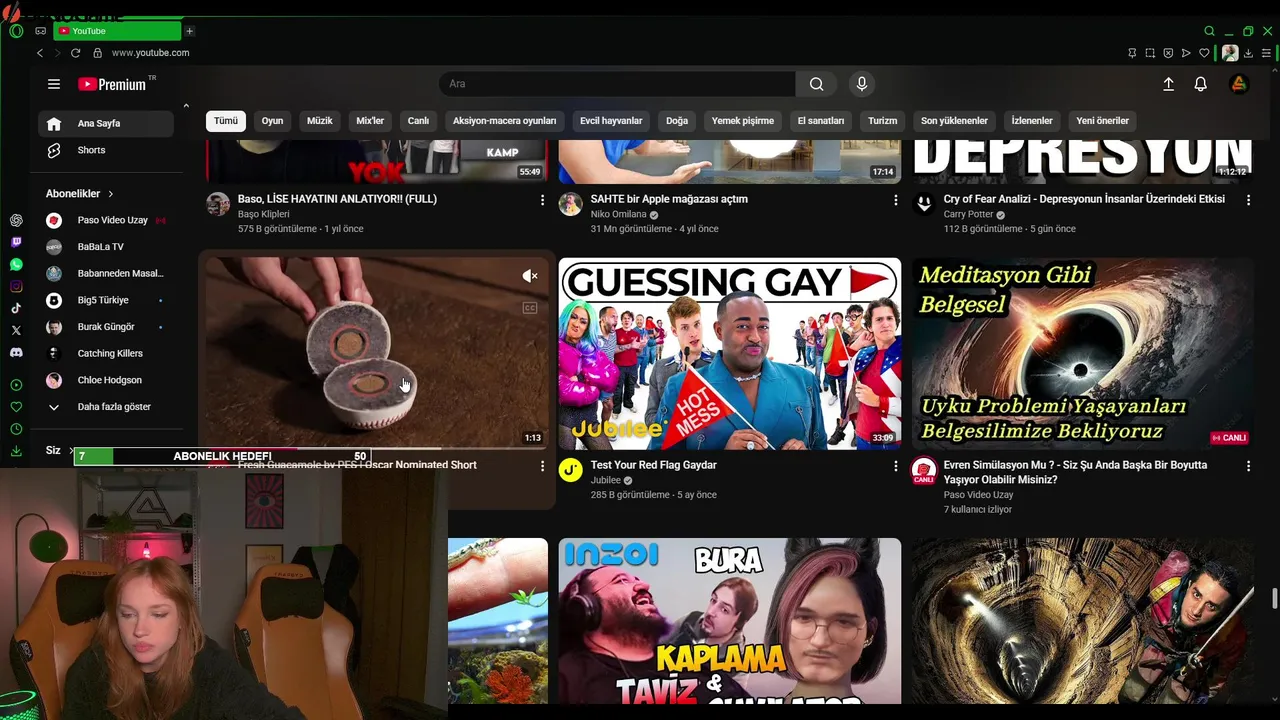This screenshot has height=720, width=1280.
Task: Select the Canlı filter chip
Action: [418, 121]
